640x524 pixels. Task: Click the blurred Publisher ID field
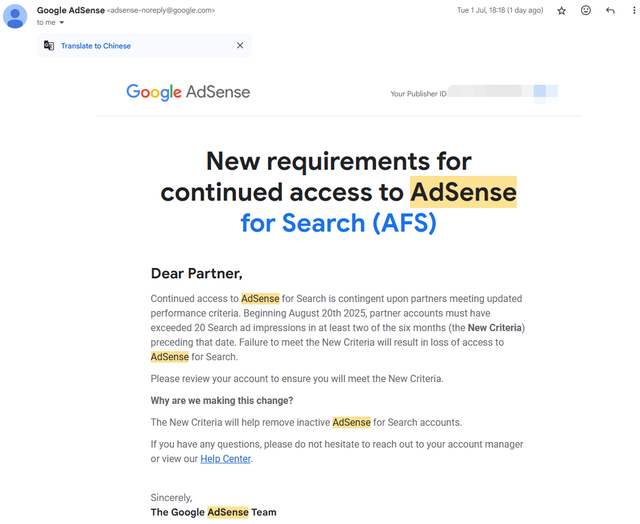(503, 93)
